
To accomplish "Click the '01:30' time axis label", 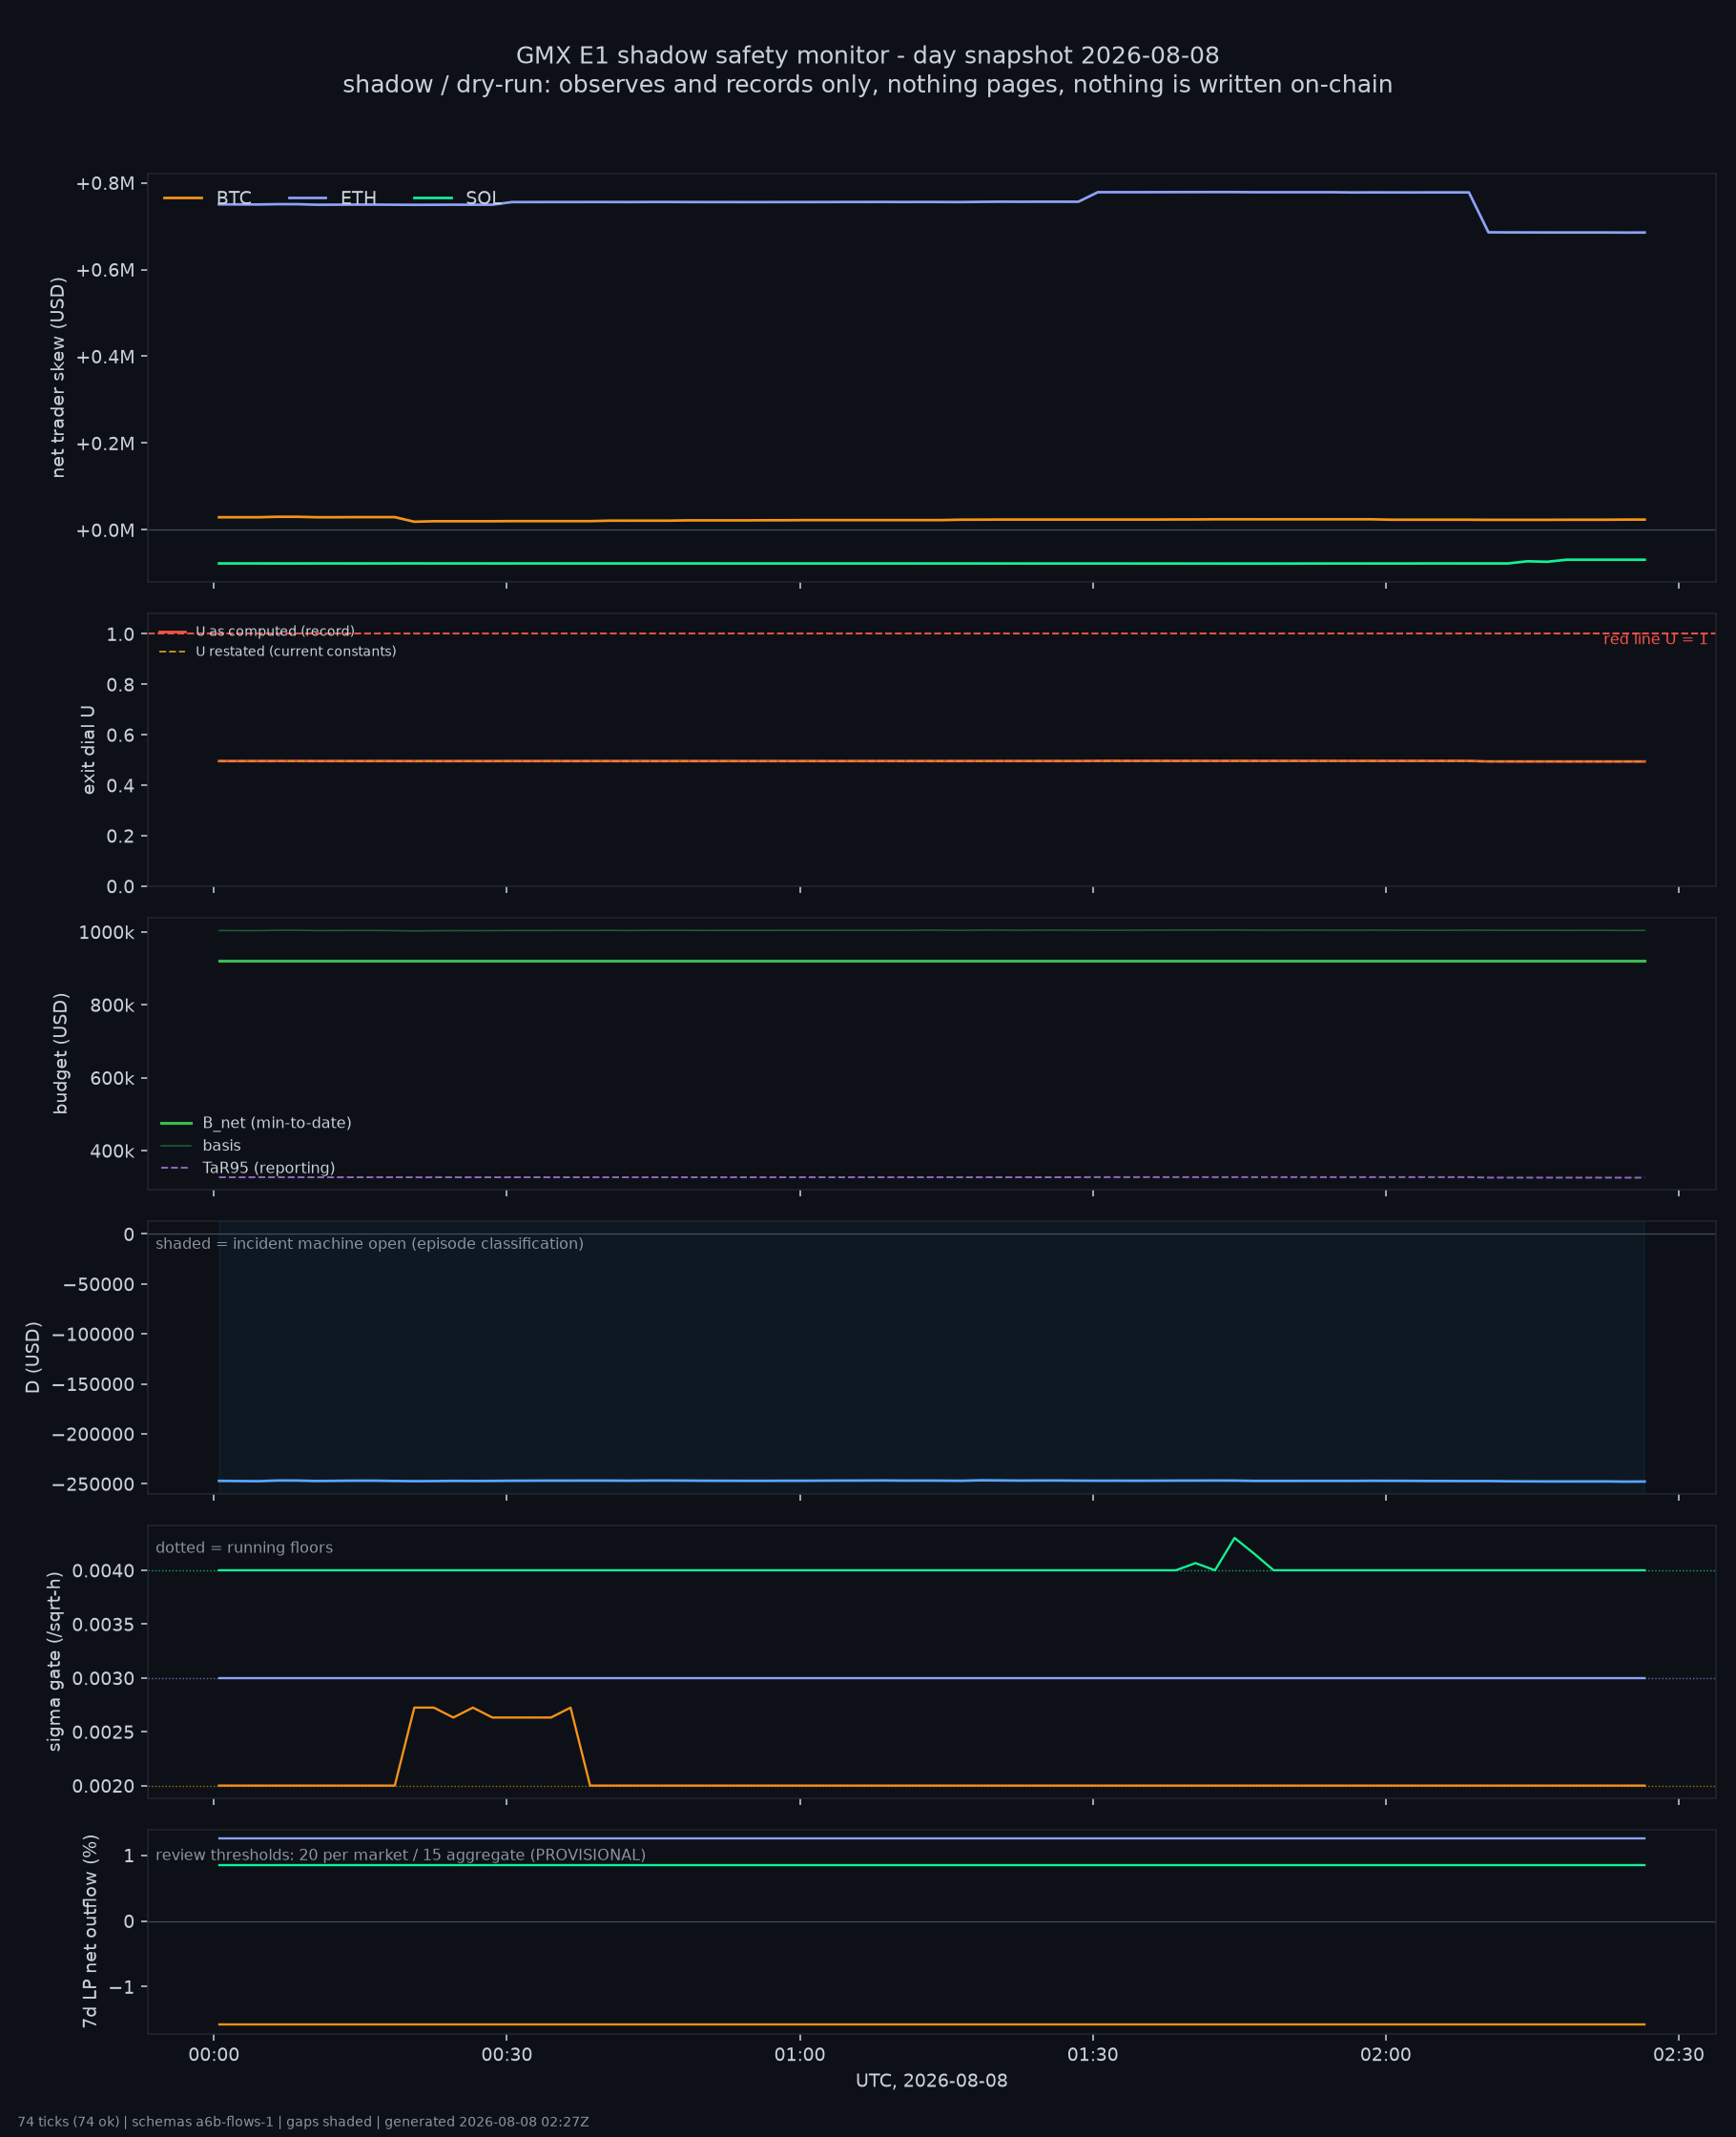I will point(1093,2055).
